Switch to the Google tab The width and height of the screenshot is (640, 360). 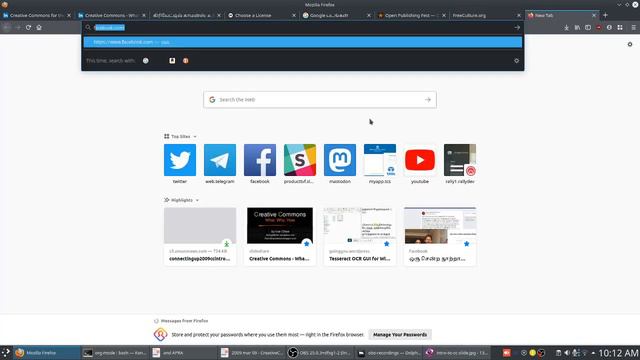pos(336,15)
